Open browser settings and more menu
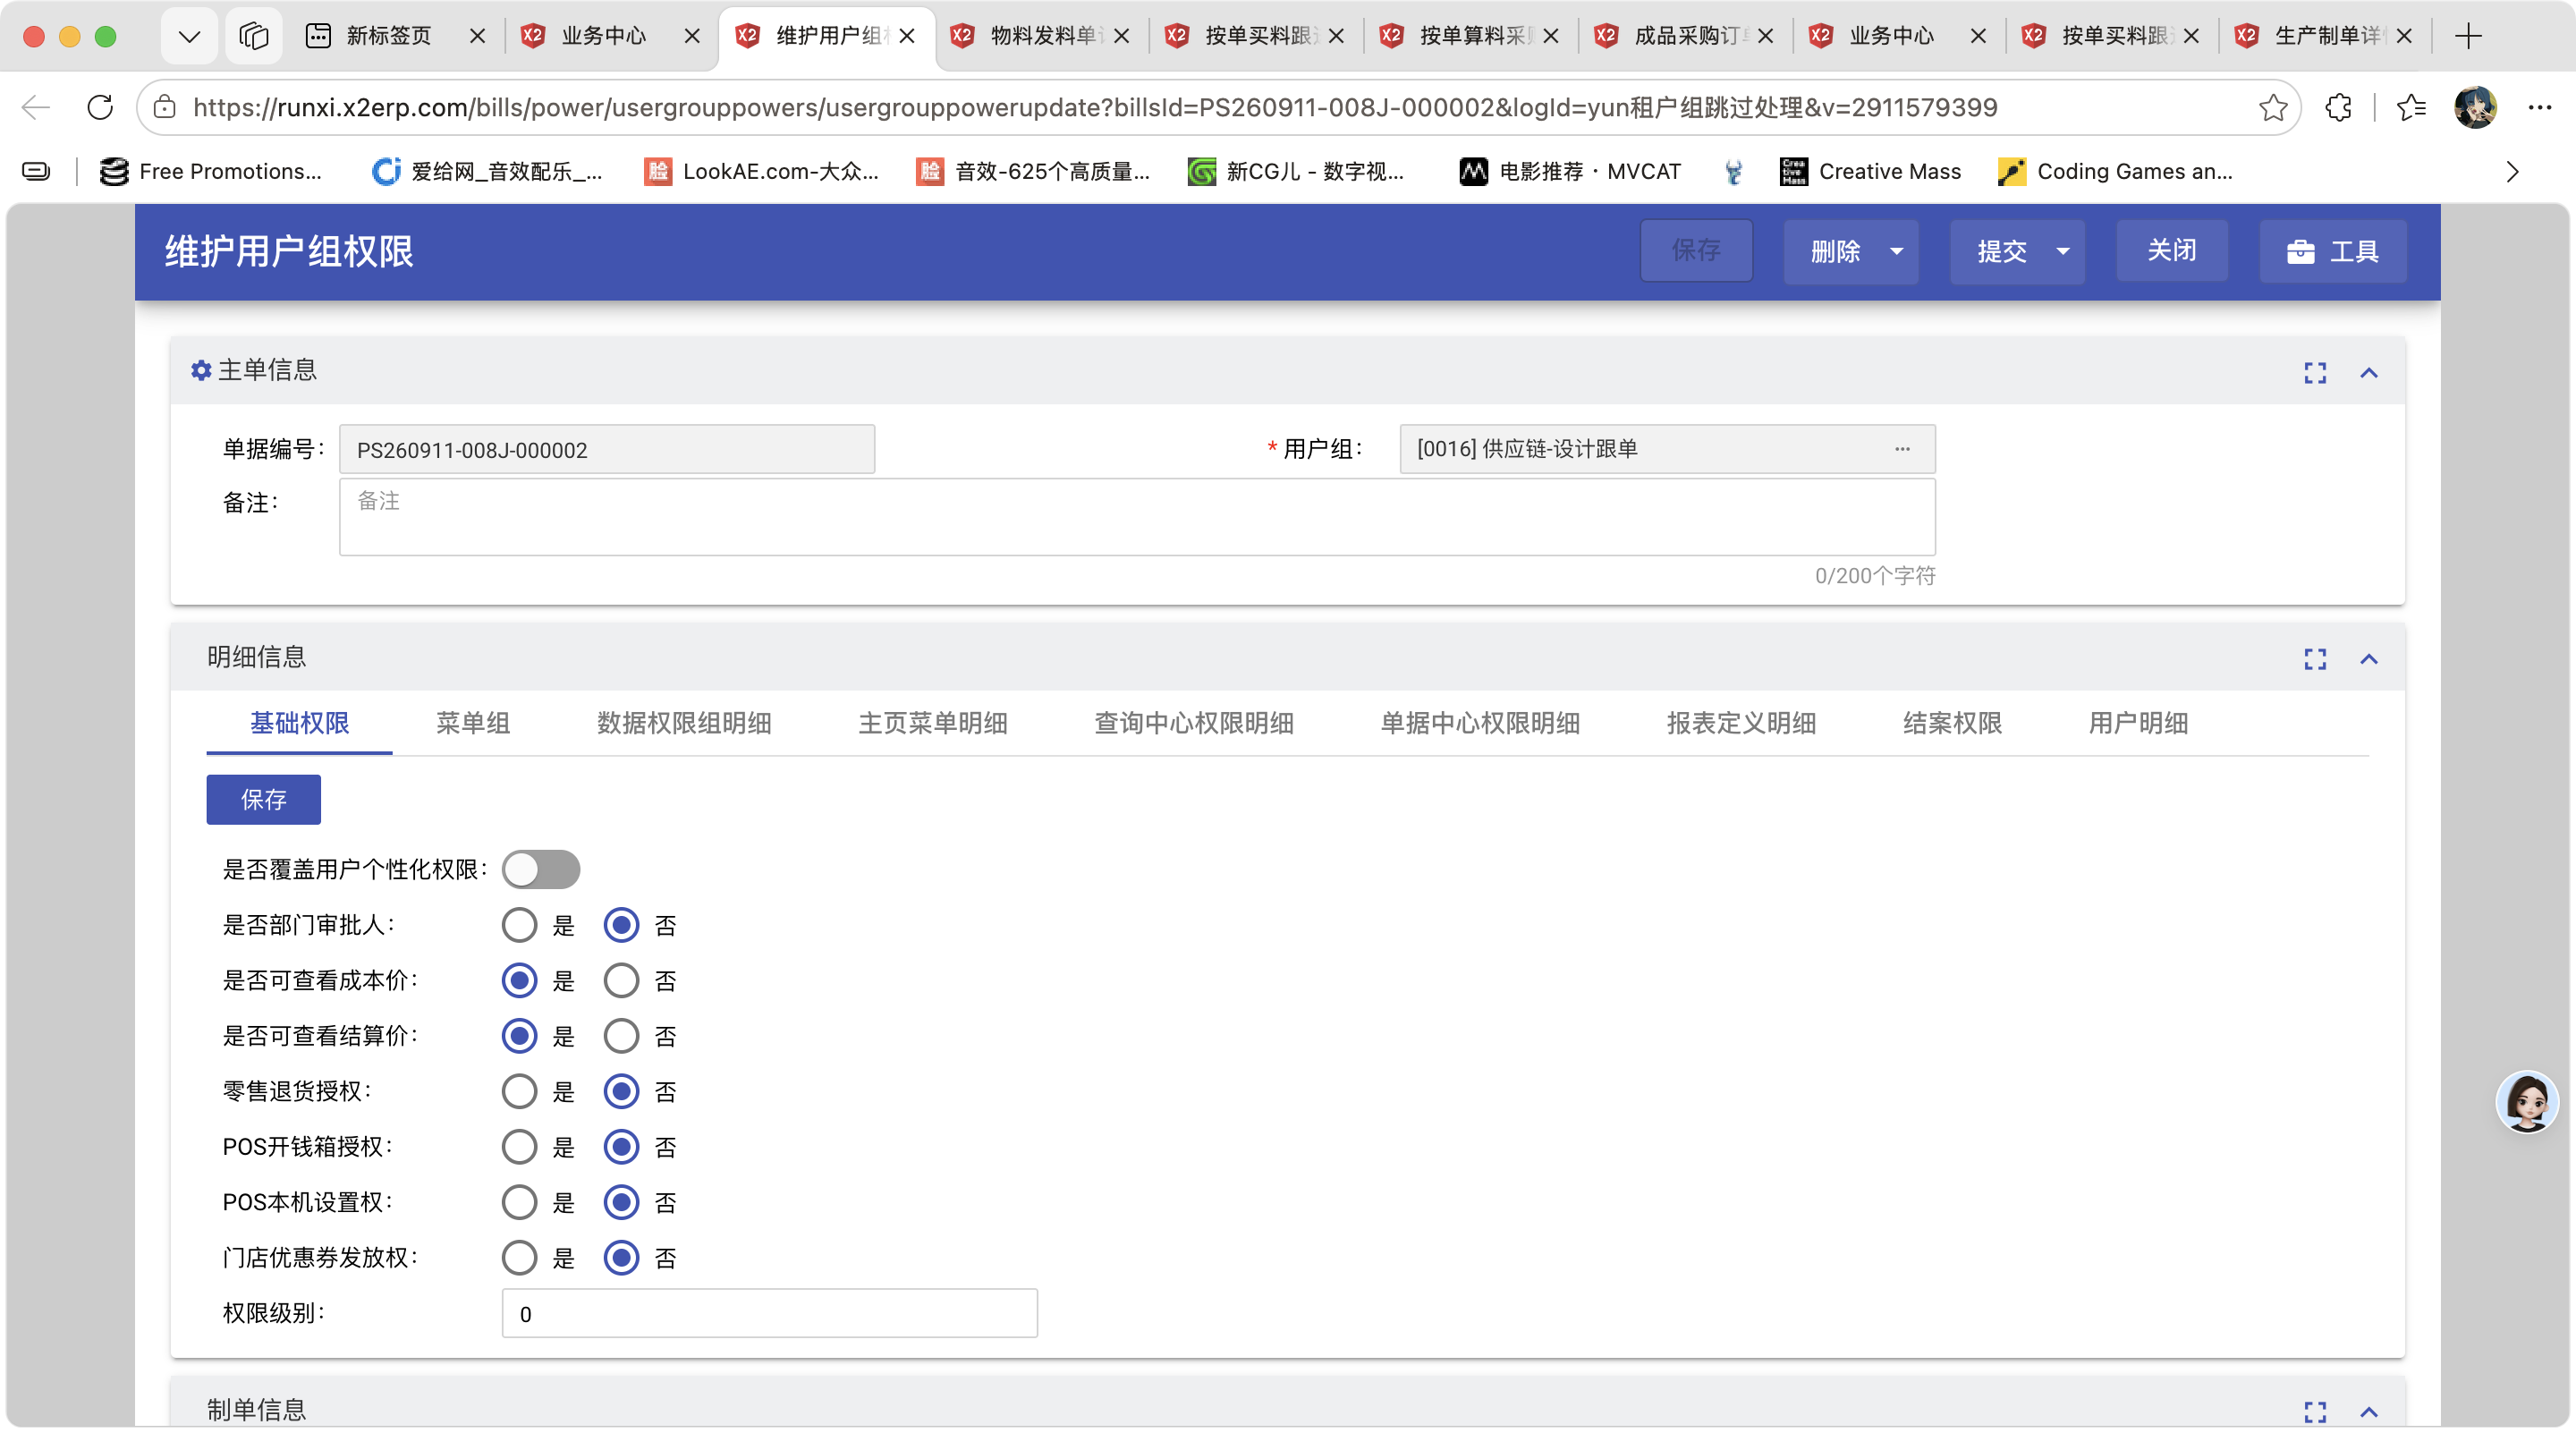The image size is (2576, 1433). (2539, 107)
